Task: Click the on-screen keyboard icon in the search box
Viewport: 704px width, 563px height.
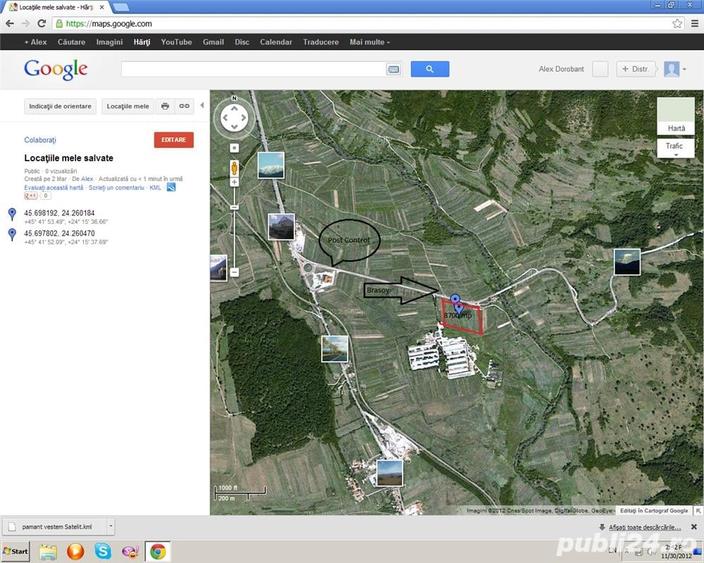Action: tap(393, 69)
